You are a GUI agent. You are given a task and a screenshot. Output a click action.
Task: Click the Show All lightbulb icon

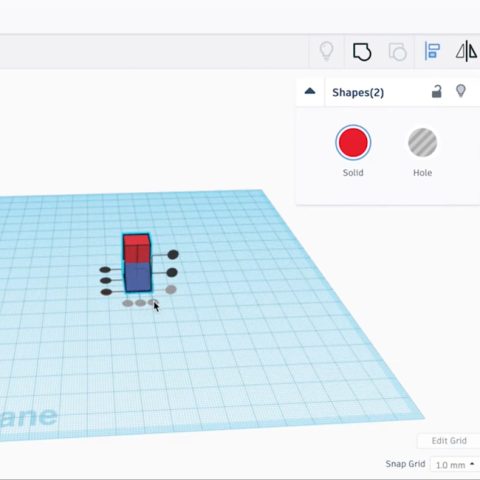[x=326, y=51]
